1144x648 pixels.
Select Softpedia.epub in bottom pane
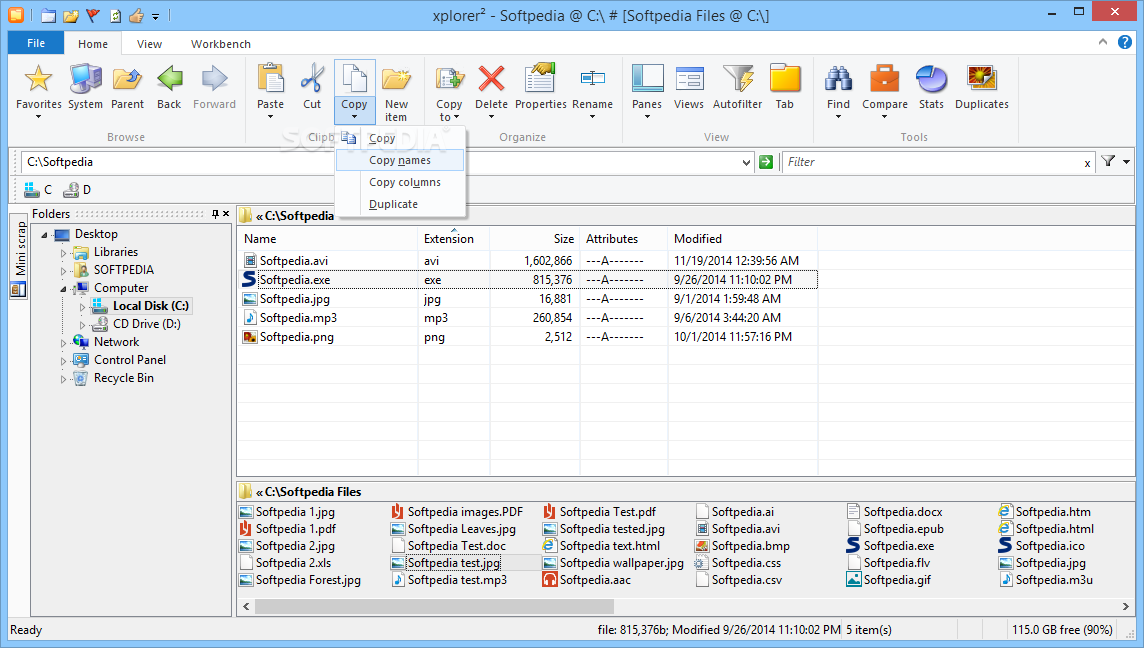pyautogui.click(x=903, y=529)
